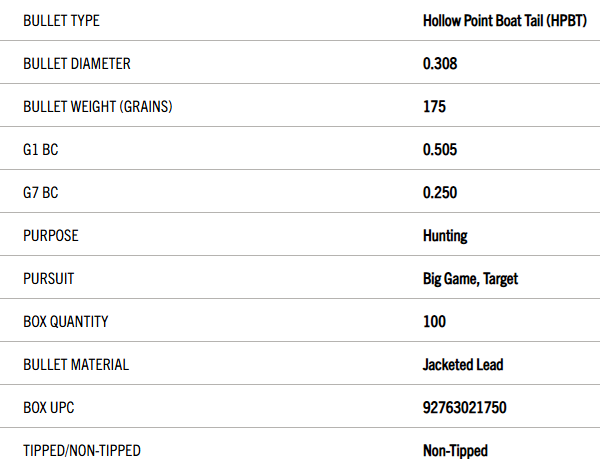Image resolution: width=600 pixels, height=472 pixels.
Task: Select the 0.308 diameter value
Action: [440, 64]
